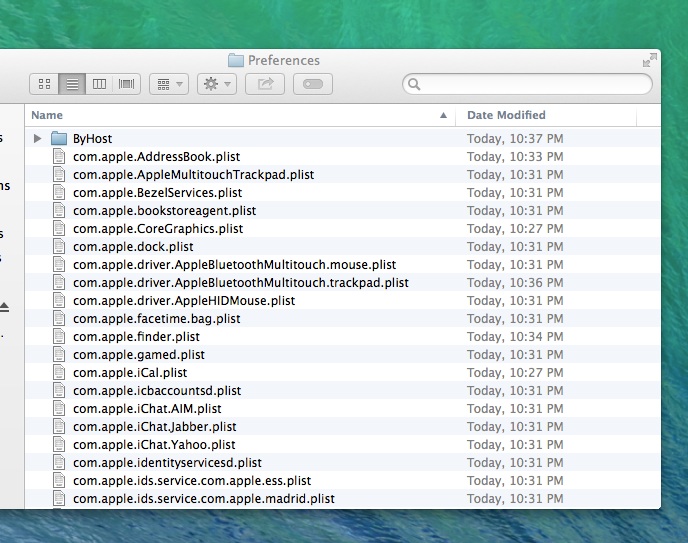The image size is (688, 543).
Task: Select com.apple.AddressBook.plist file icon
Action: tap(59, 157)
